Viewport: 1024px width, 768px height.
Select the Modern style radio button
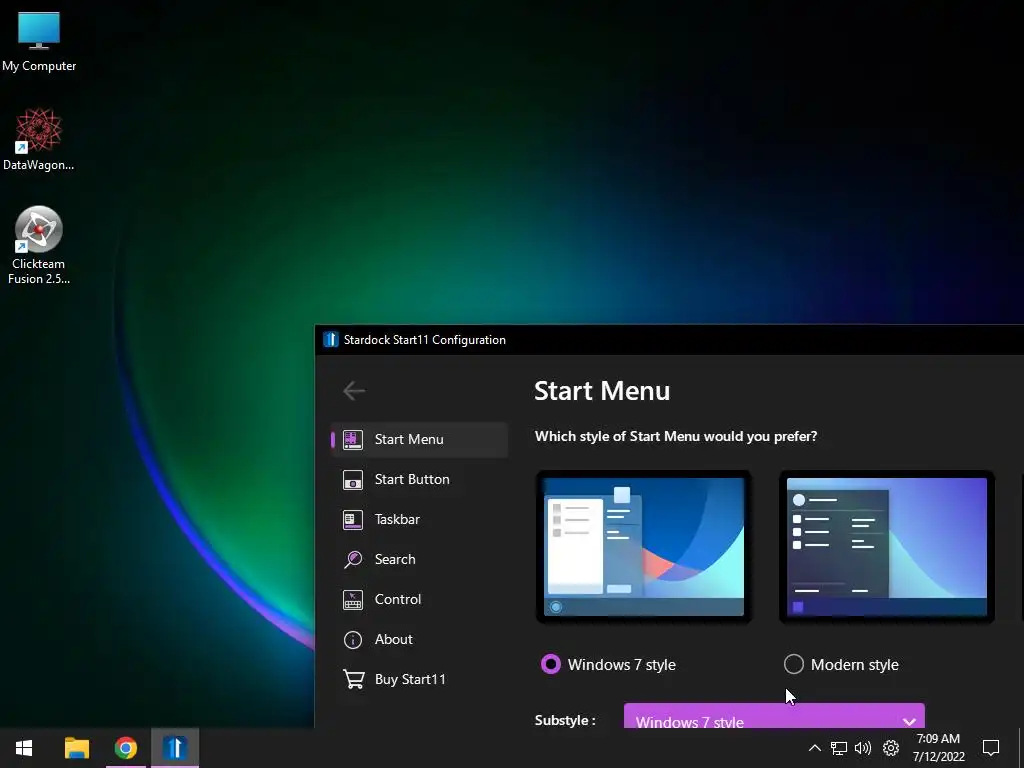click(793, 664)
